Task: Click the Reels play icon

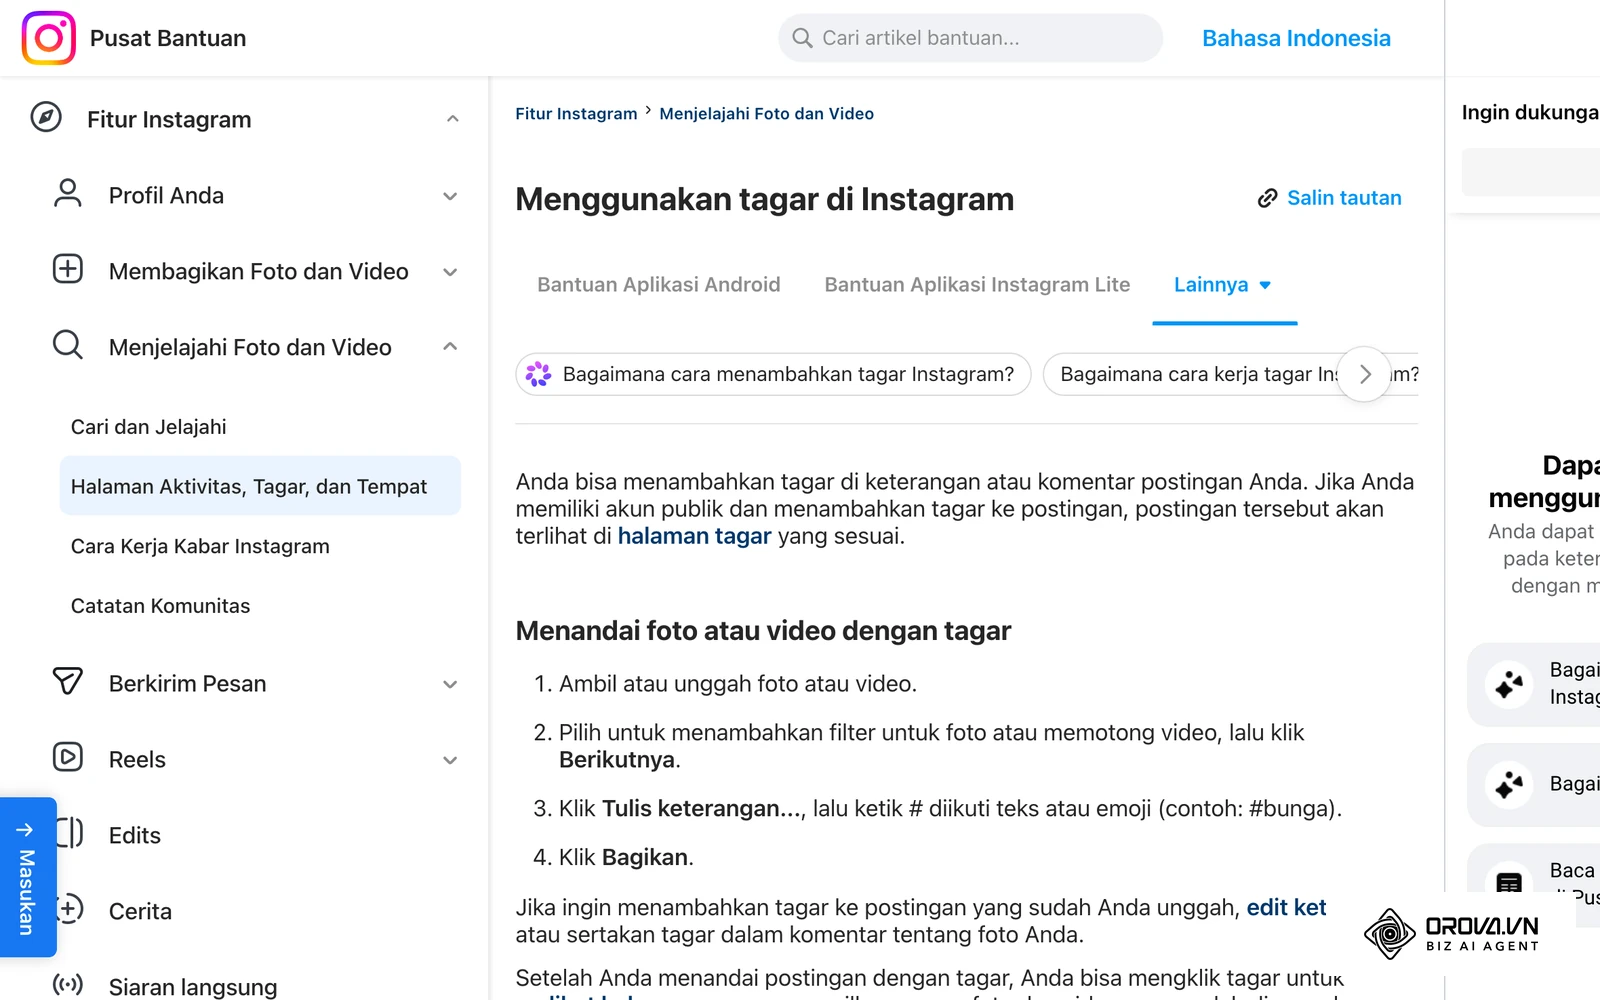Action: coord(68,758)
